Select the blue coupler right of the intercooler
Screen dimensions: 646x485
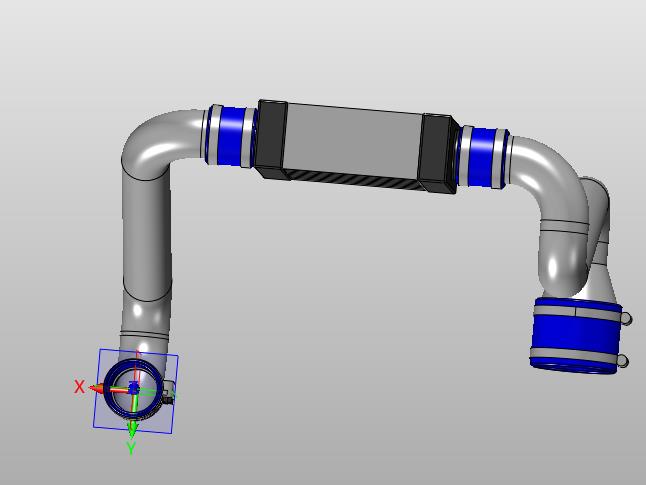(482, 157)
